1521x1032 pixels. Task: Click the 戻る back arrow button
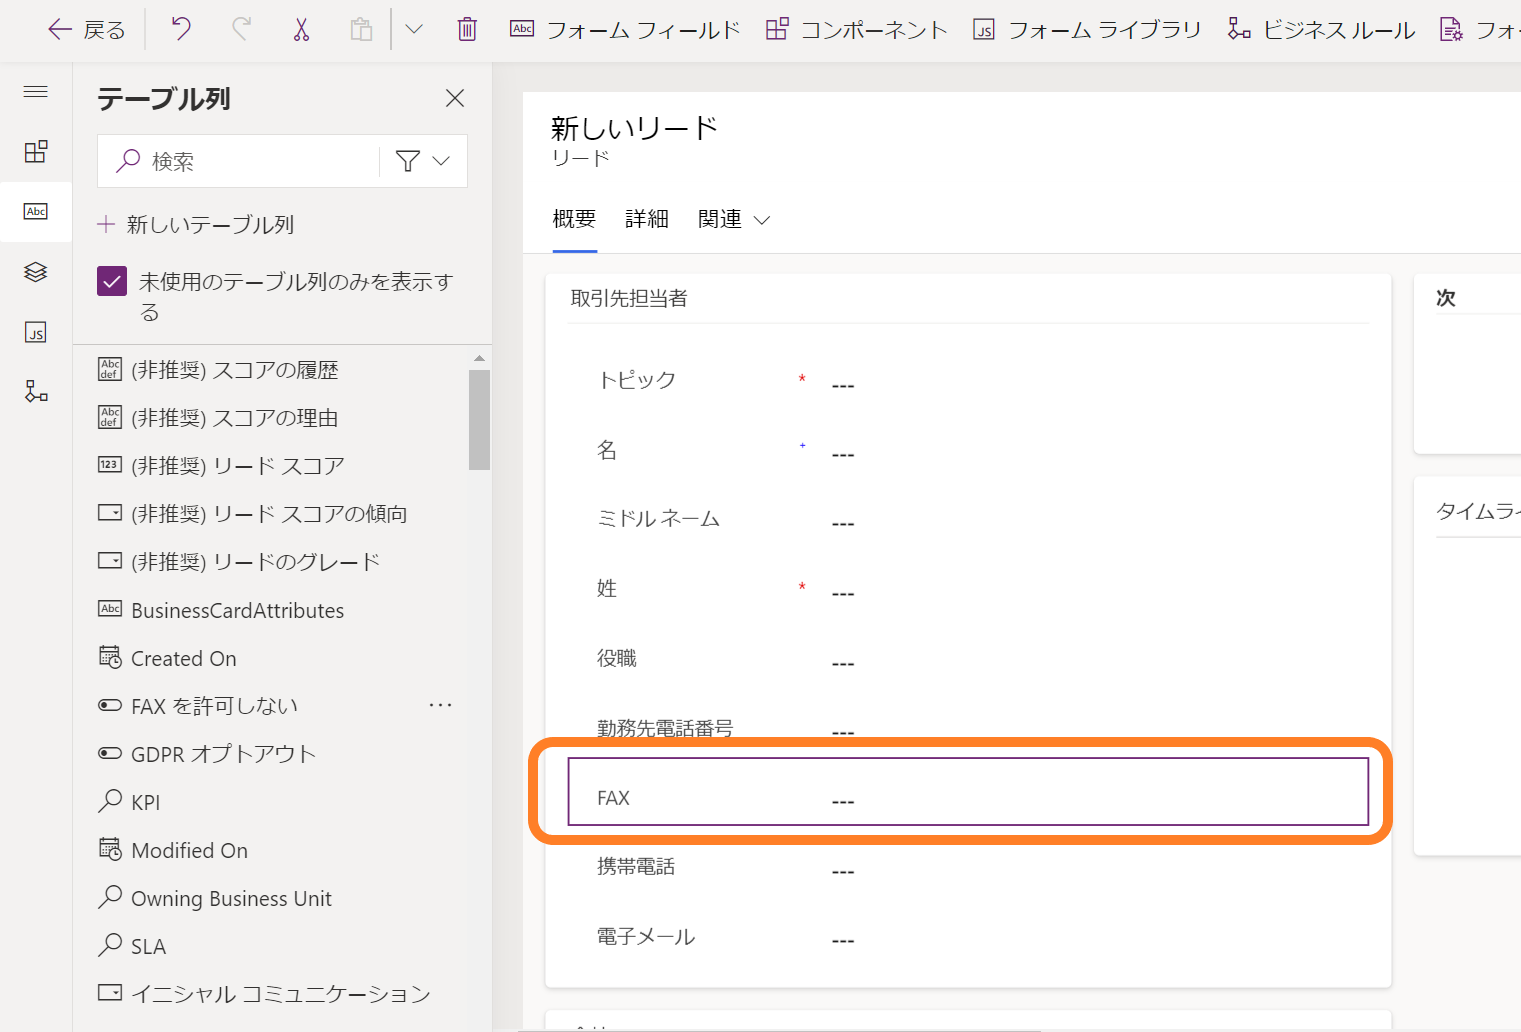coord(86,30)
